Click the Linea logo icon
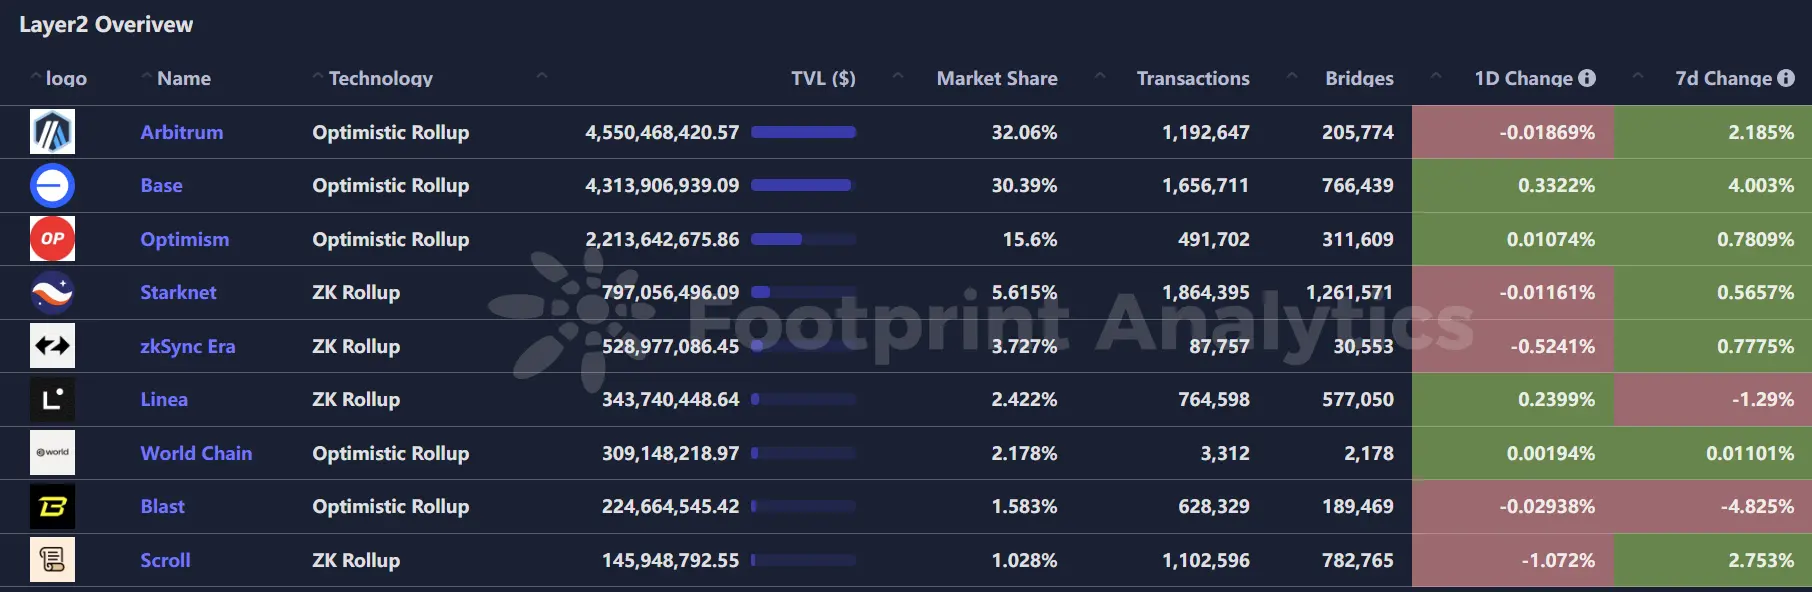The width and height of the screenshot is (1812, 592). tap(52, 399)
